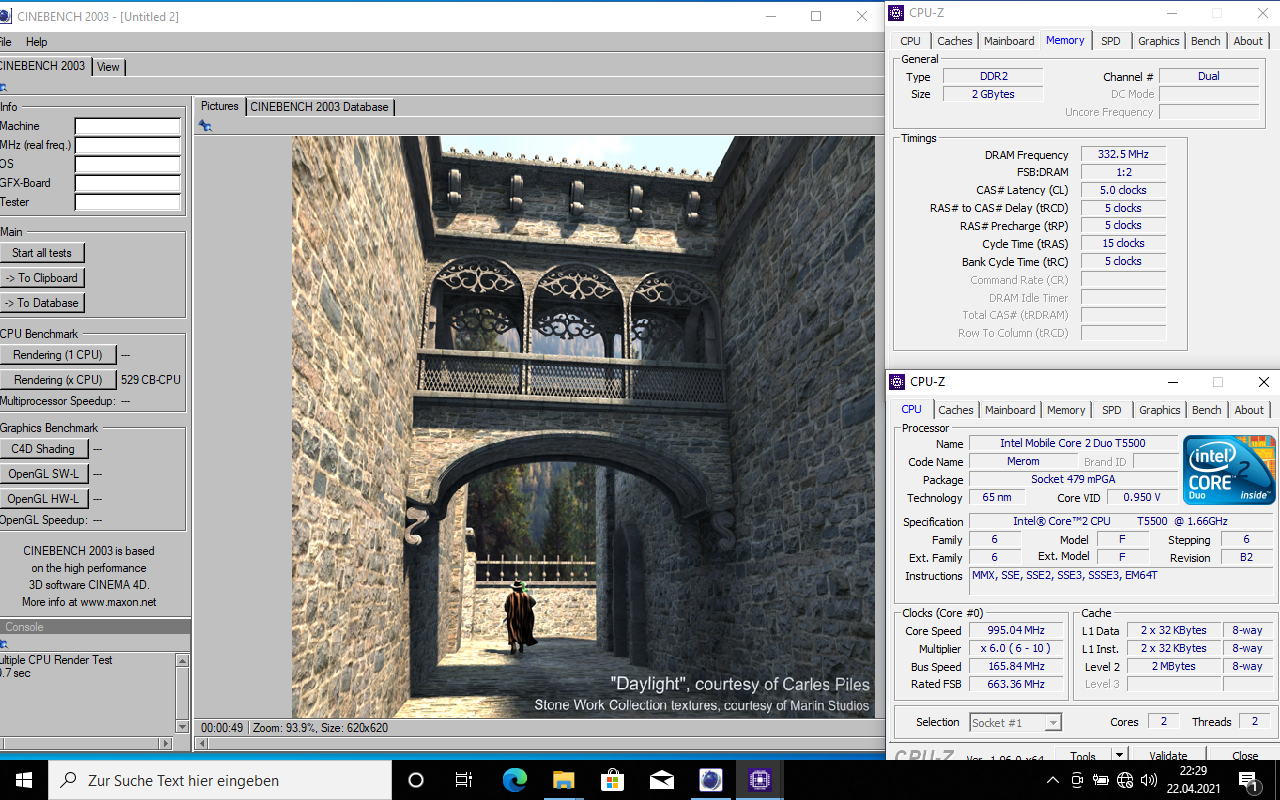This screenshot has width=1280, height=800.
Task: Show hidden system tray icons
Action: pyautogui.click(x=1052, y=780)
